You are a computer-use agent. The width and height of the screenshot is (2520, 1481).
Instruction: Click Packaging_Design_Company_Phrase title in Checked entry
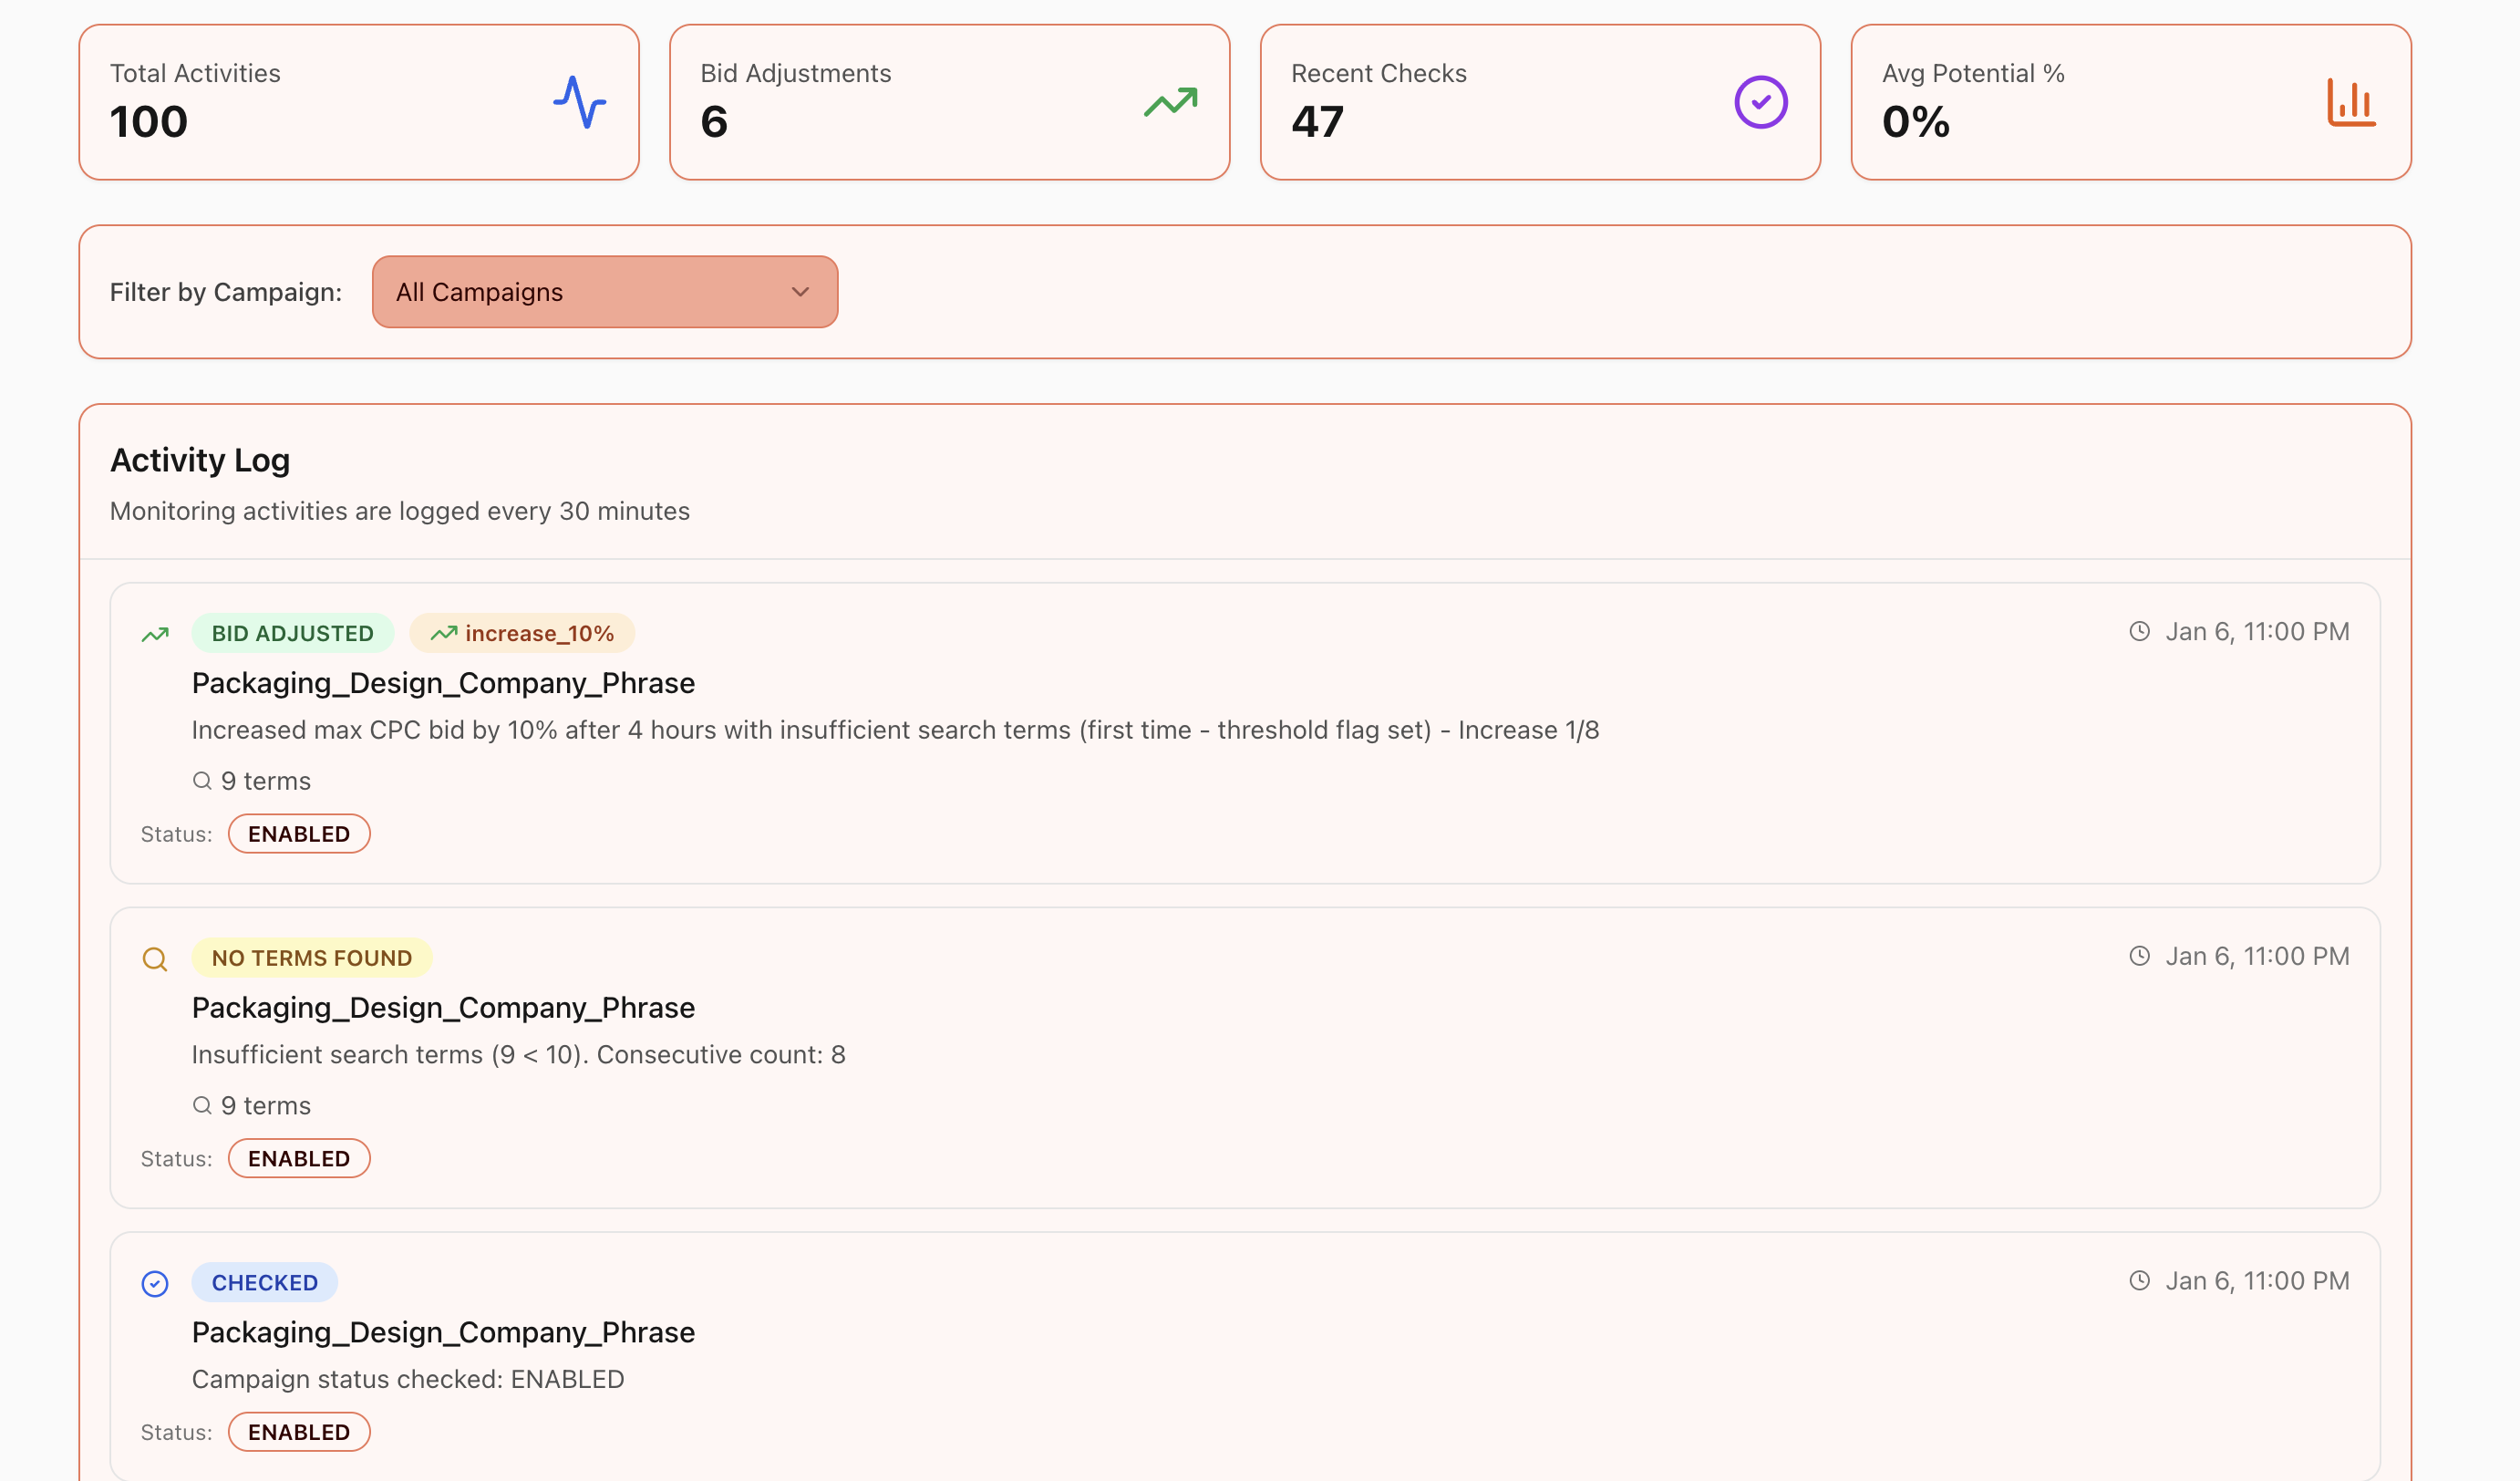[443, 1332]
